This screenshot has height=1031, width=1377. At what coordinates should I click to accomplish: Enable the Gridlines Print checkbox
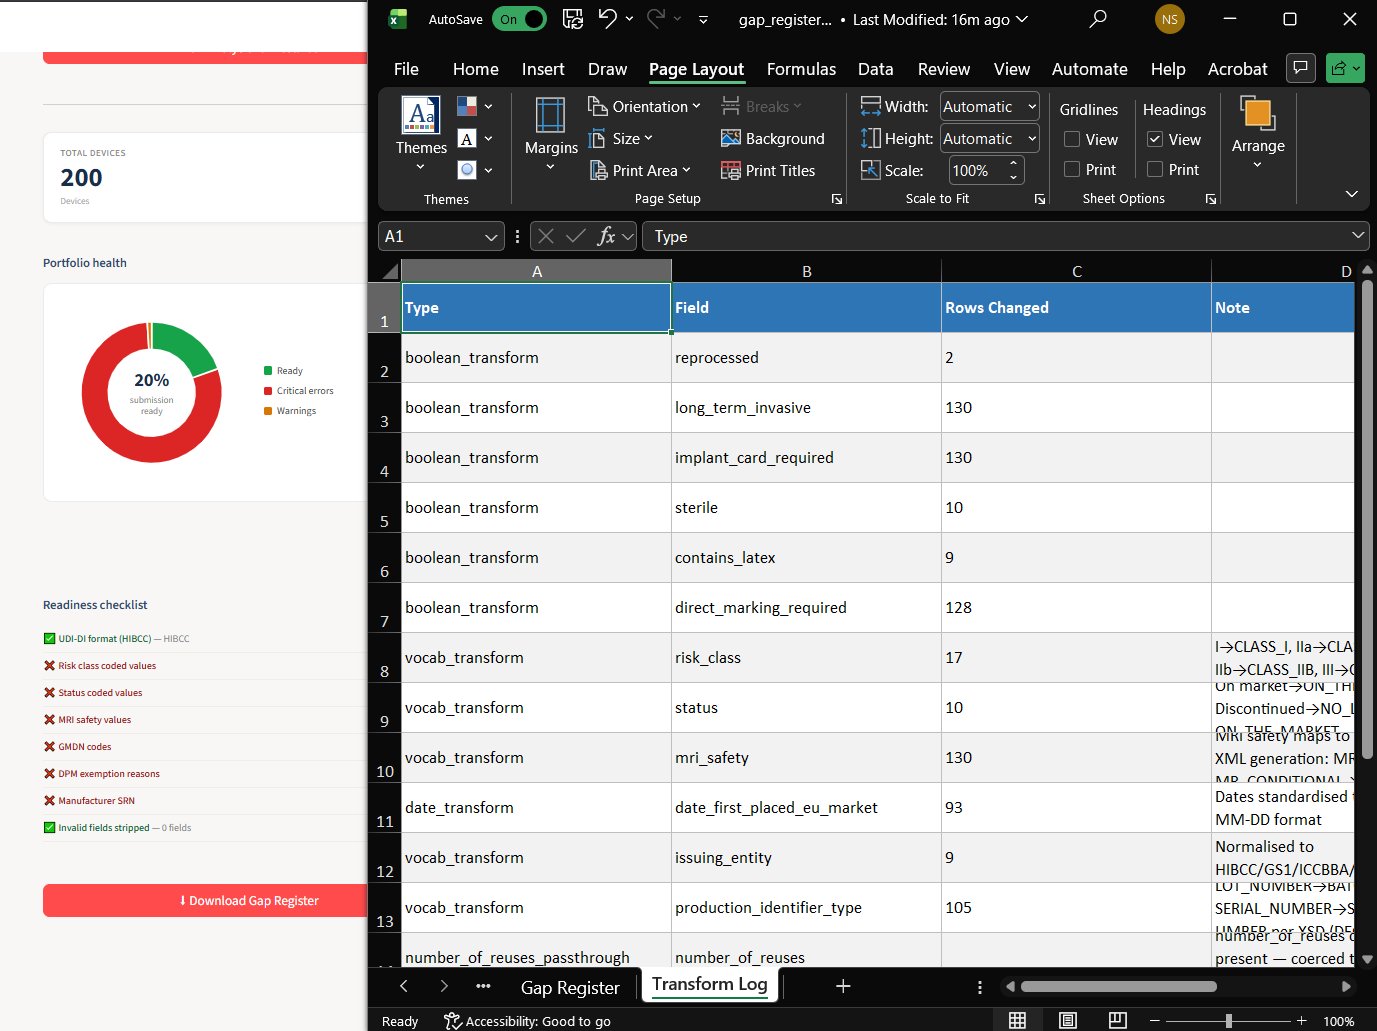[x=1072, y=169]
